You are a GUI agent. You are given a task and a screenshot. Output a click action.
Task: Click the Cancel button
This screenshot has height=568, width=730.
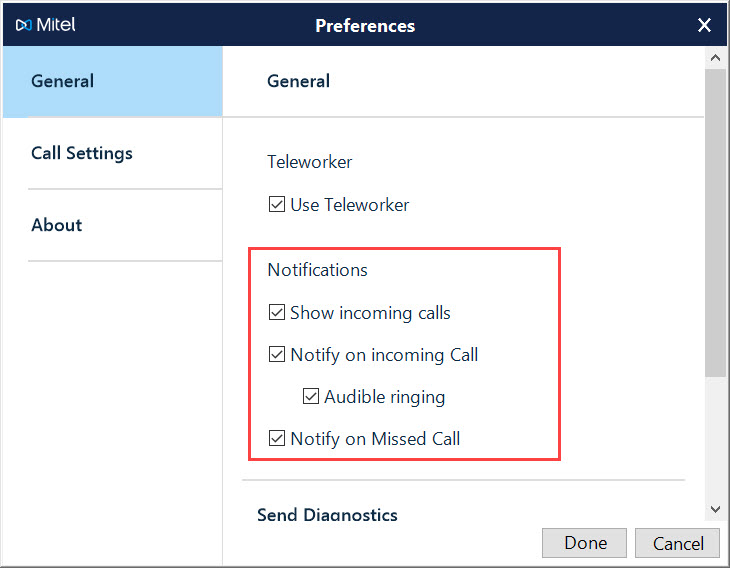677,543
